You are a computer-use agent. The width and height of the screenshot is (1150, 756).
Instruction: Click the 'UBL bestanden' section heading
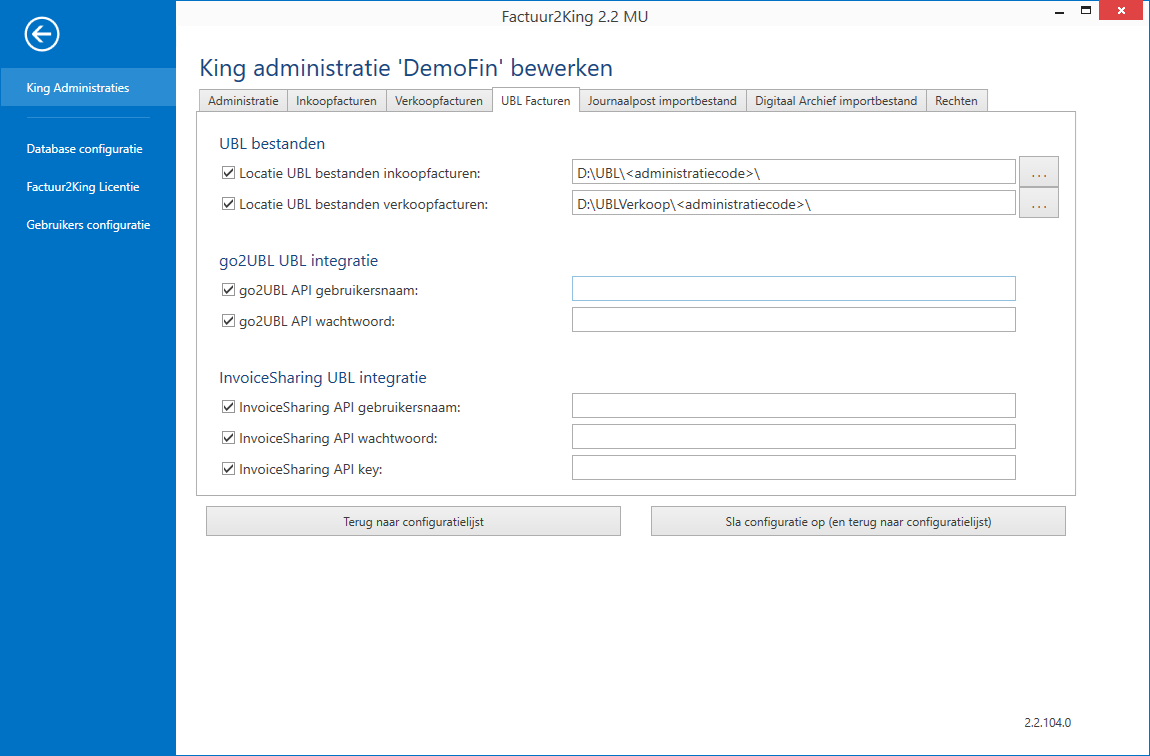(x=272, y=144)
